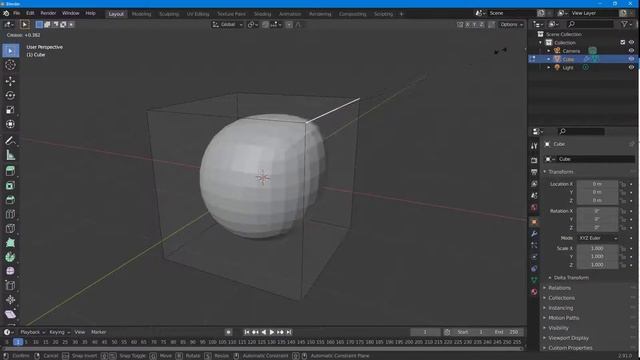The height and width of the screenshot is (360, 640).
Task: Add a new workspace with plus button
Action: (x=401, y=14)
